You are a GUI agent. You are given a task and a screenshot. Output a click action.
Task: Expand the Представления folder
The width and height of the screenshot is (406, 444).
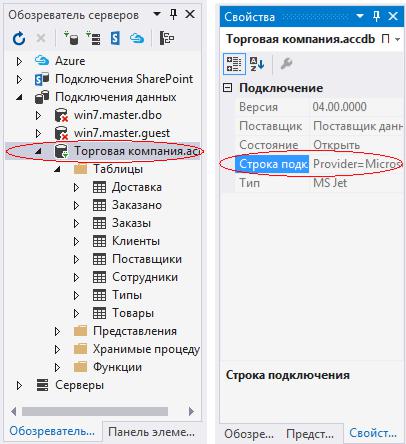pos(57,331)
